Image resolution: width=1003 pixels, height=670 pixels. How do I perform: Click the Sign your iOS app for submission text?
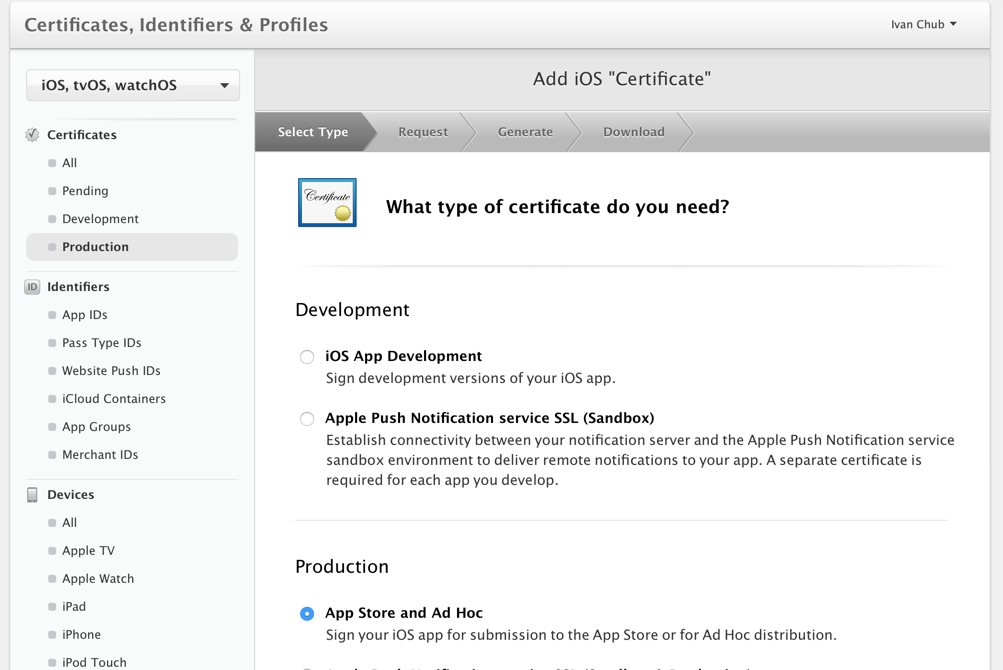[x=581, y=635]
